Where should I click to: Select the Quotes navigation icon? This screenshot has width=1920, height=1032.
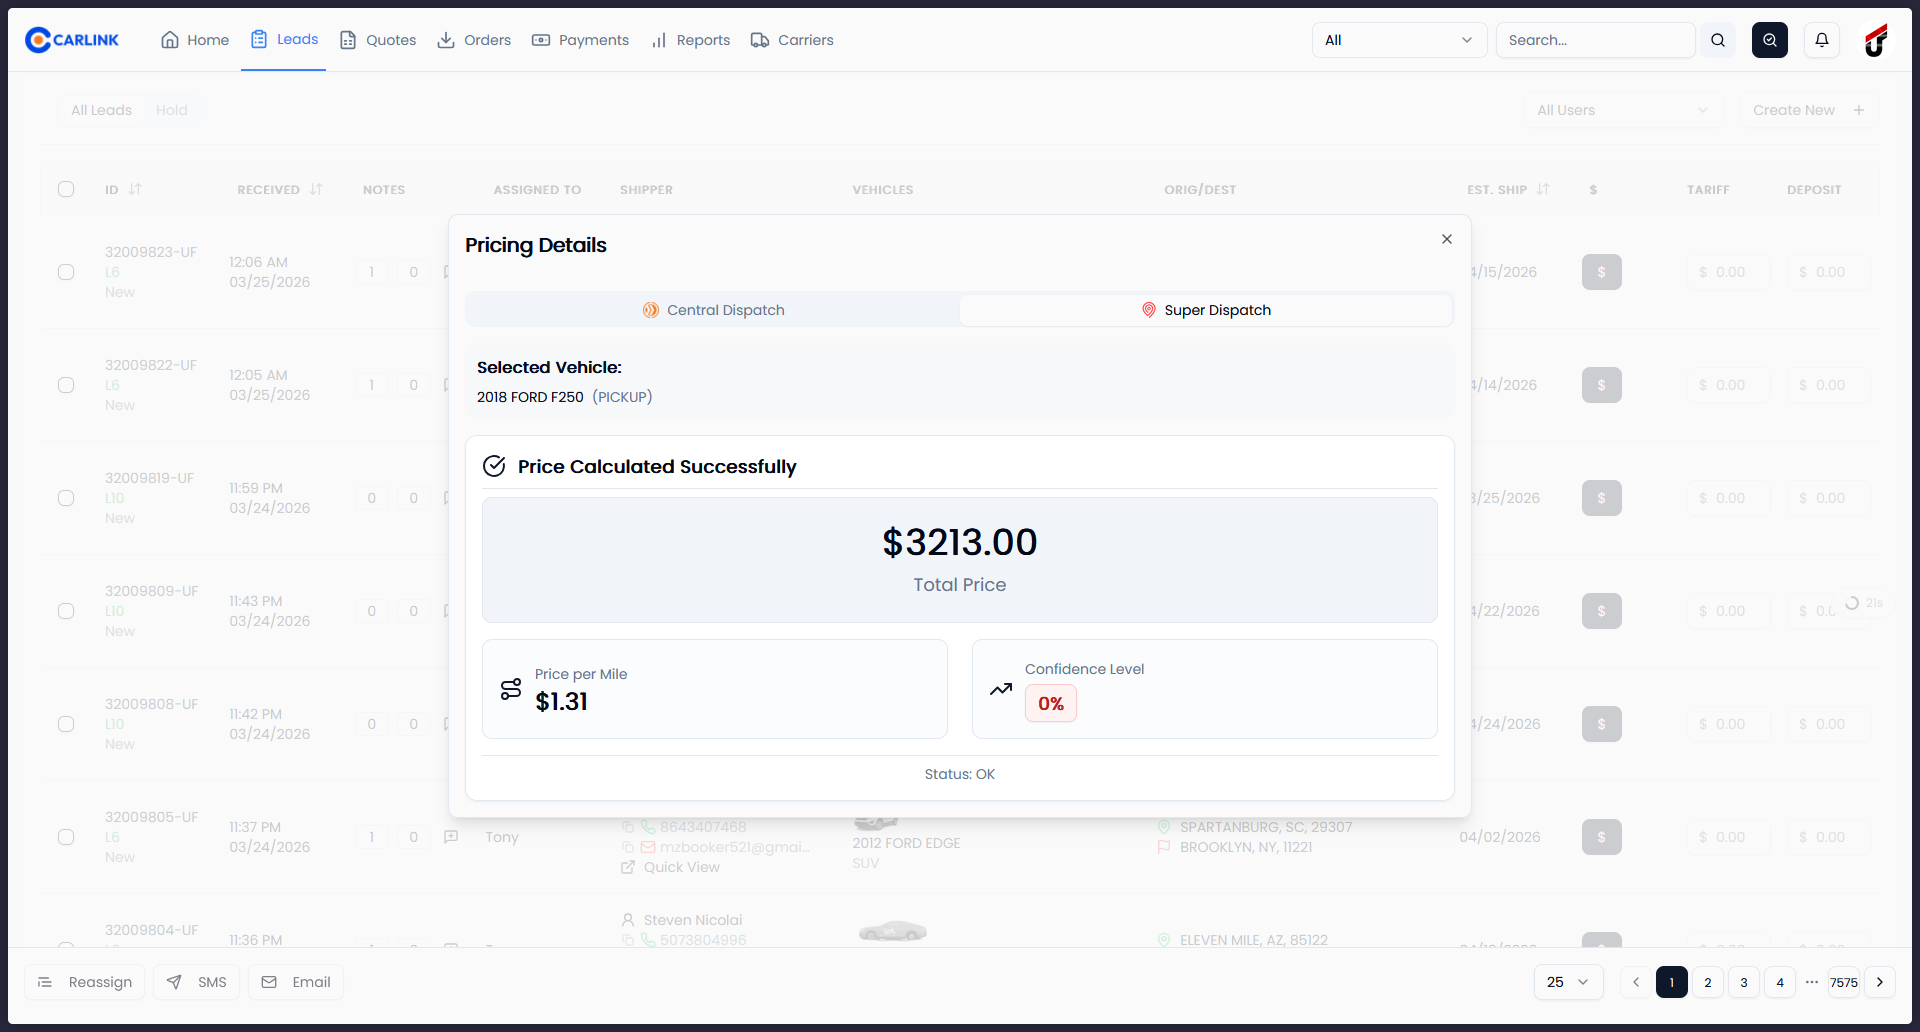pos(348,40)
